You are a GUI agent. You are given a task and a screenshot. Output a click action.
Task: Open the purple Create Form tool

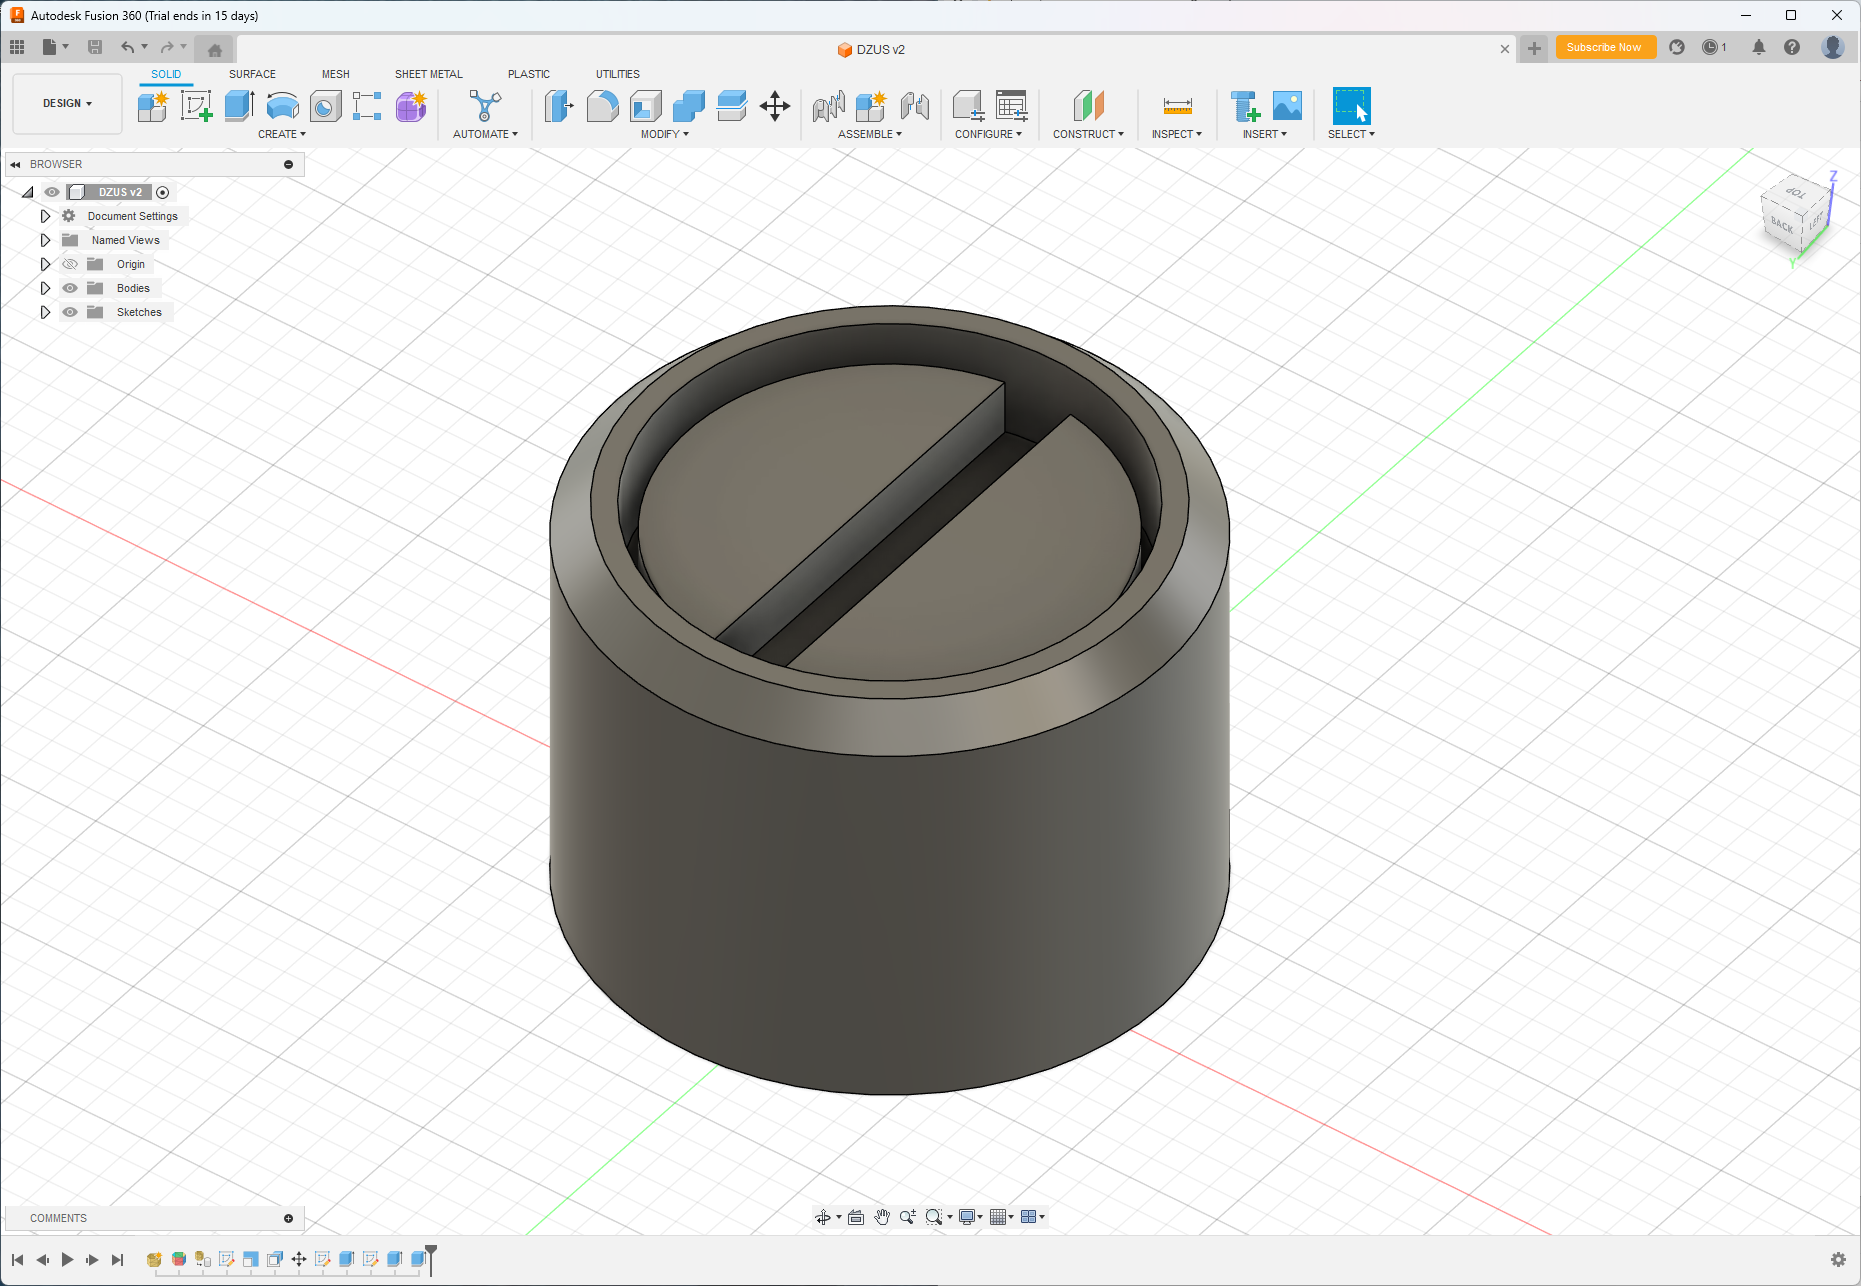411,106
